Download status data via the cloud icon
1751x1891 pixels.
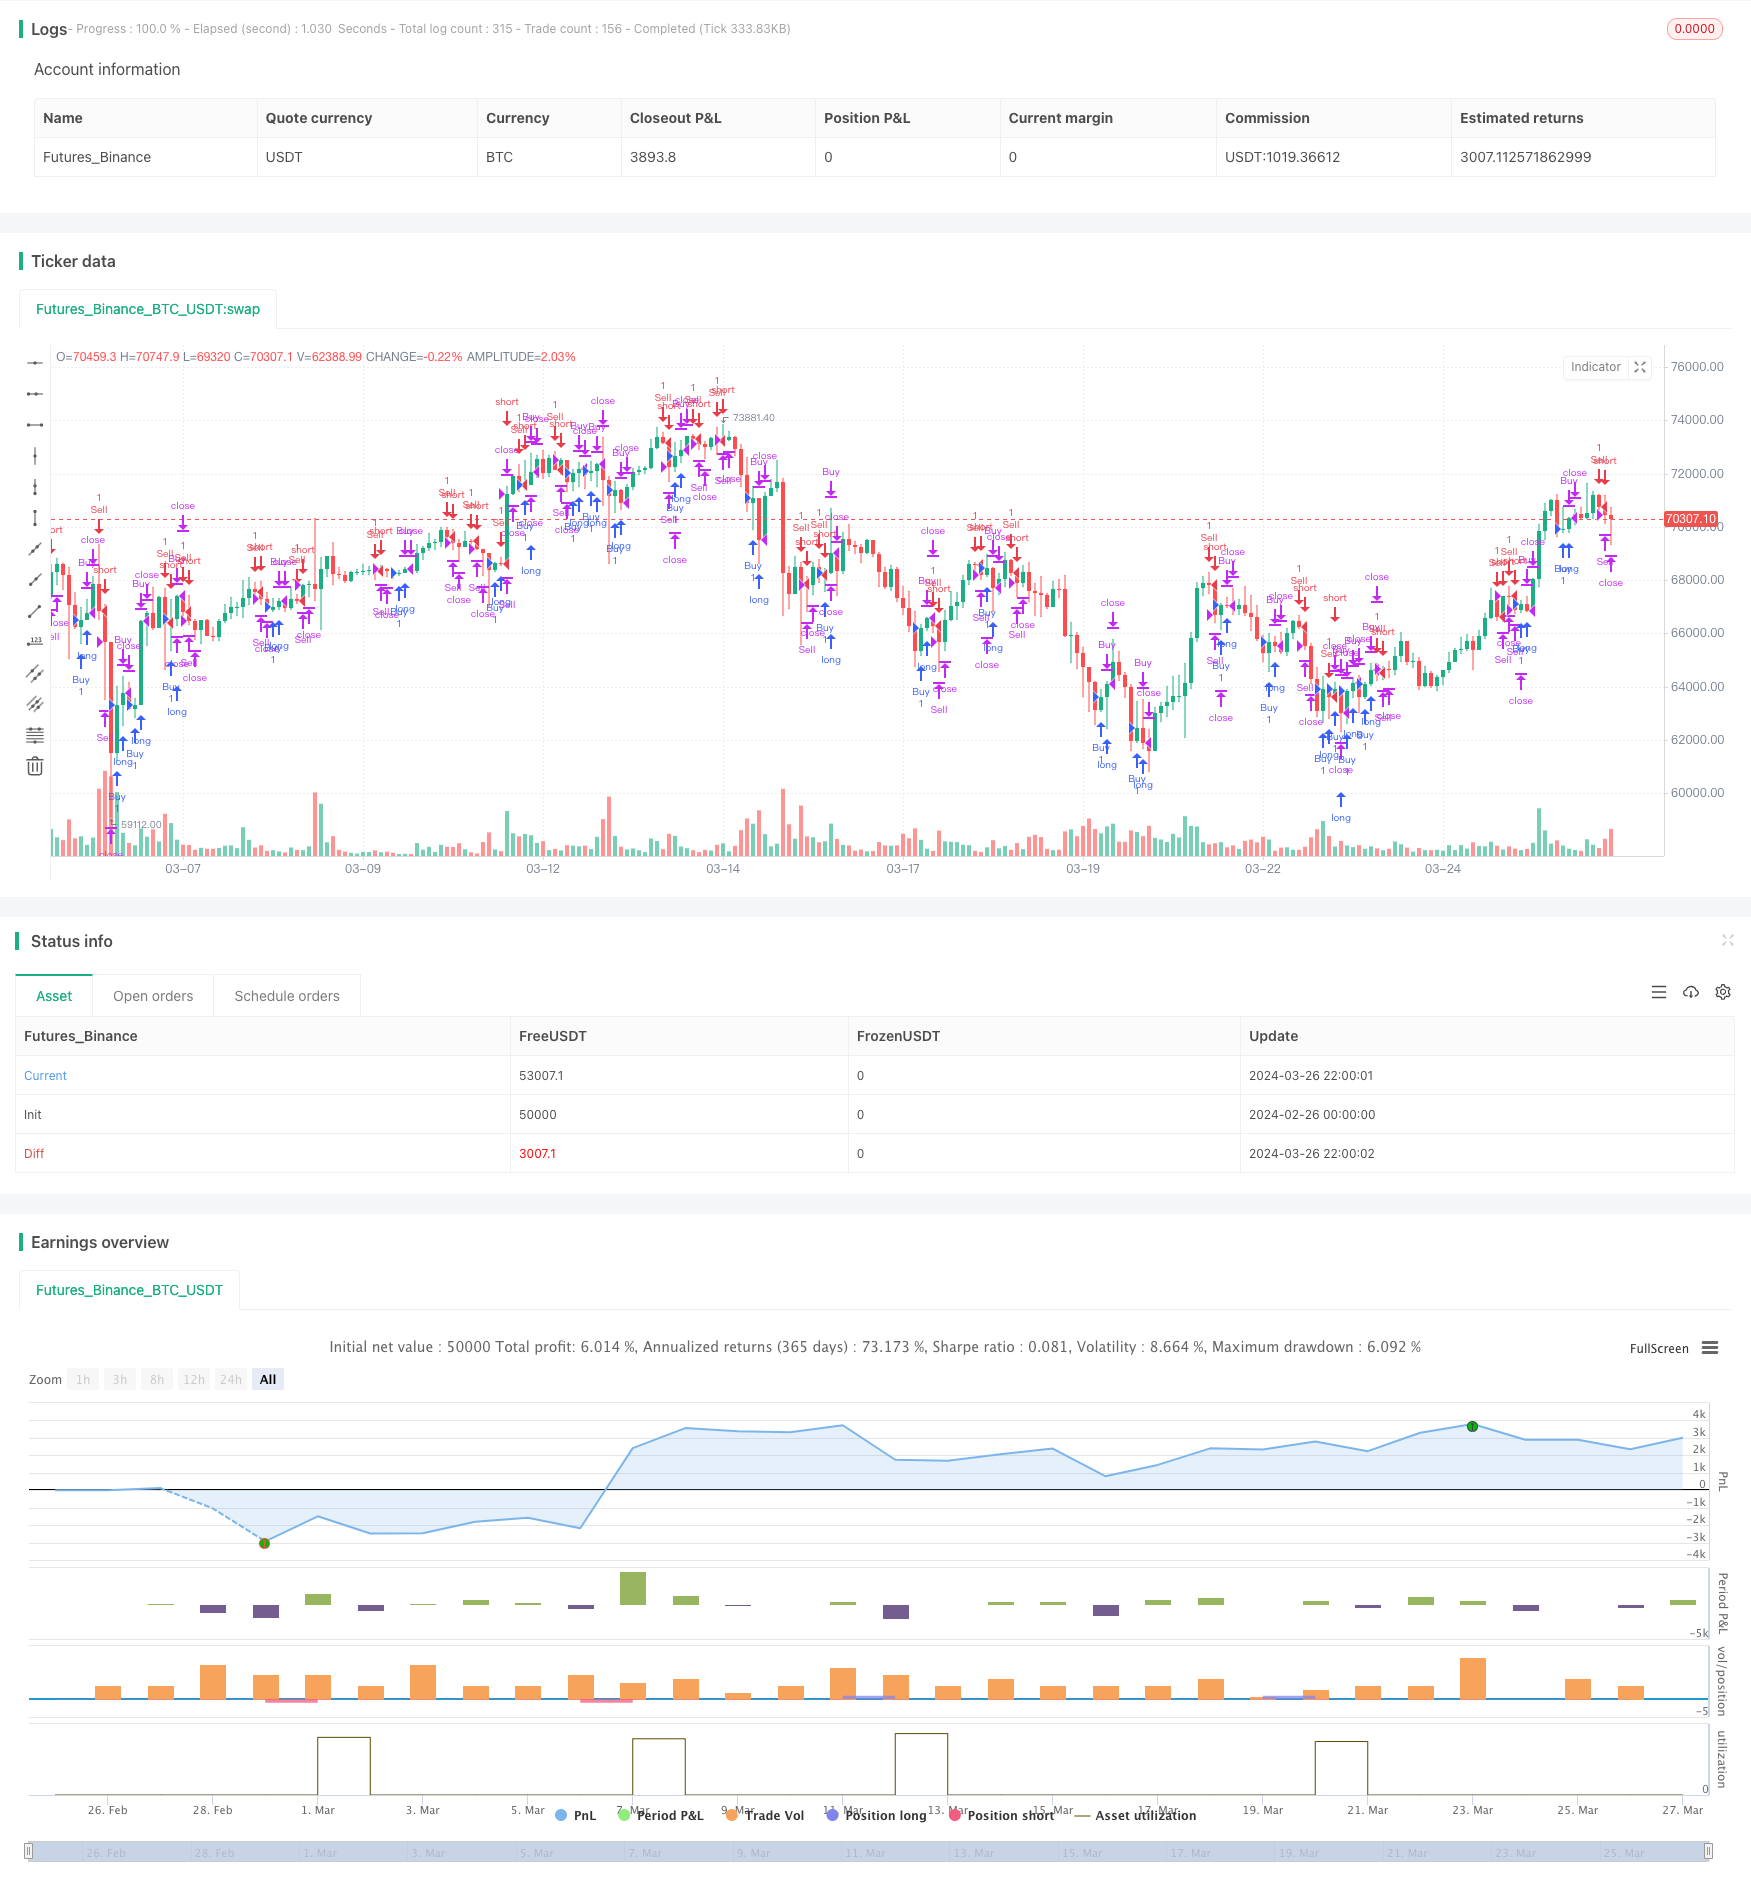1691,992
